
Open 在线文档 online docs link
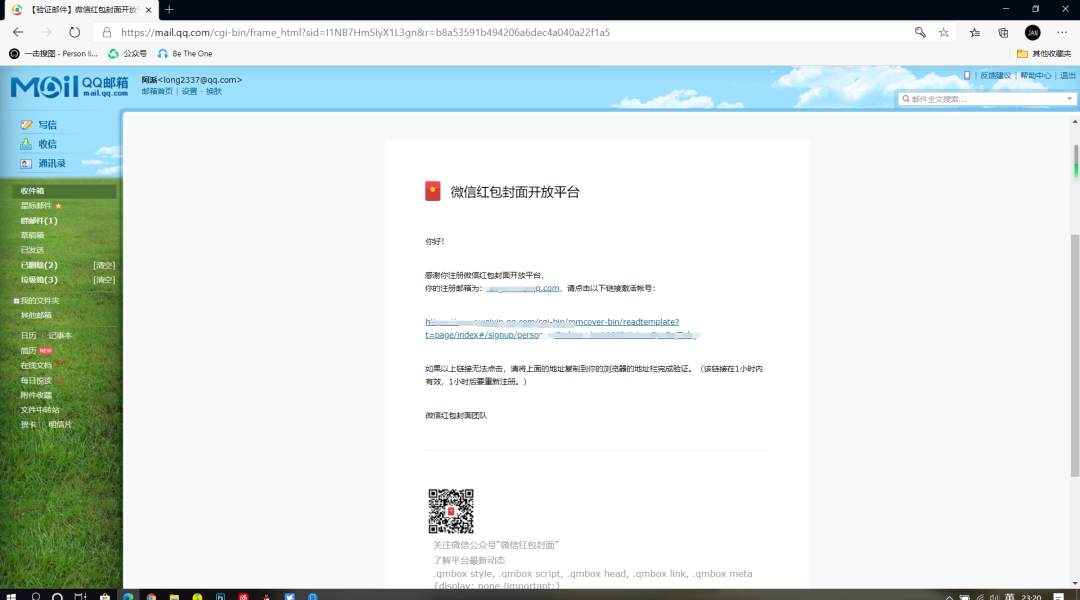point(36,366)
